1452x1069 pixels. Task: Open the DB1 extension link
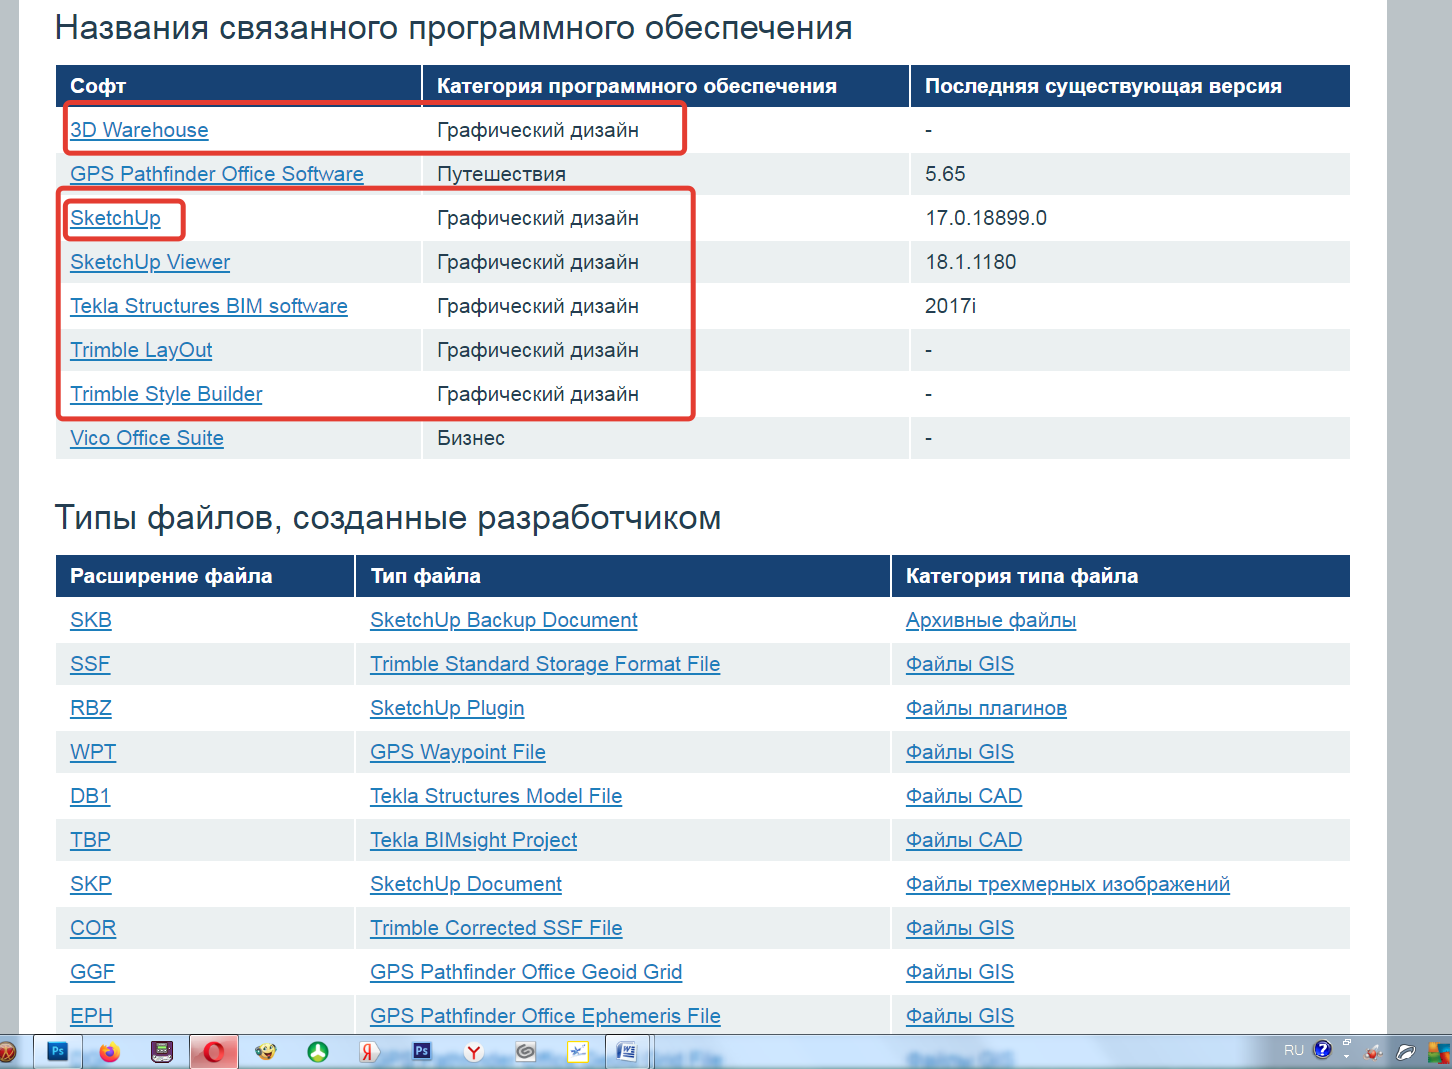(x=90, y=796)
